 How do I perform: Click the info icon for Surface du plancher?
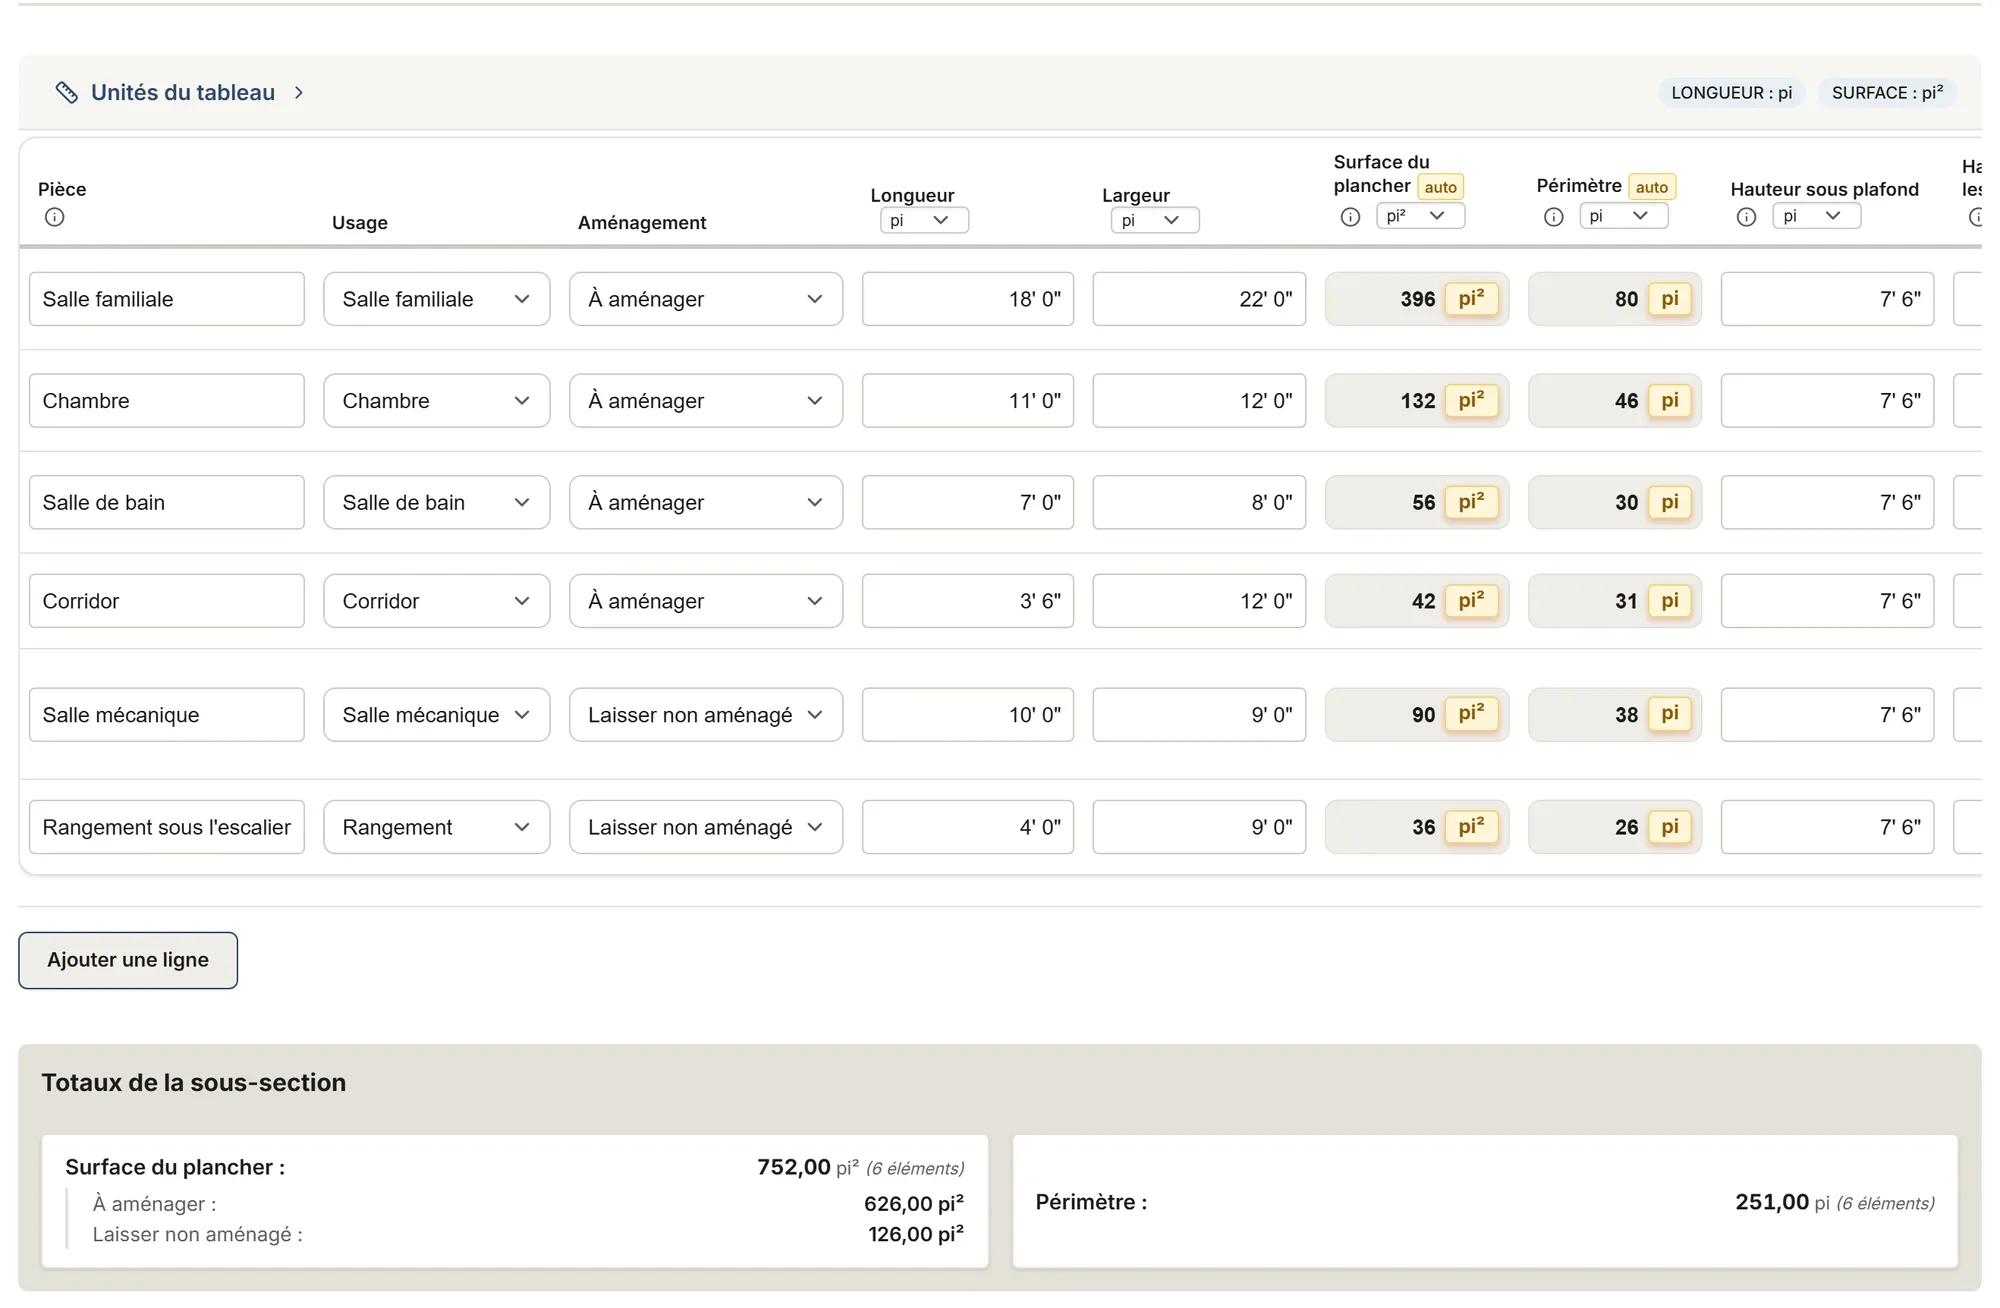[1350, 217]
